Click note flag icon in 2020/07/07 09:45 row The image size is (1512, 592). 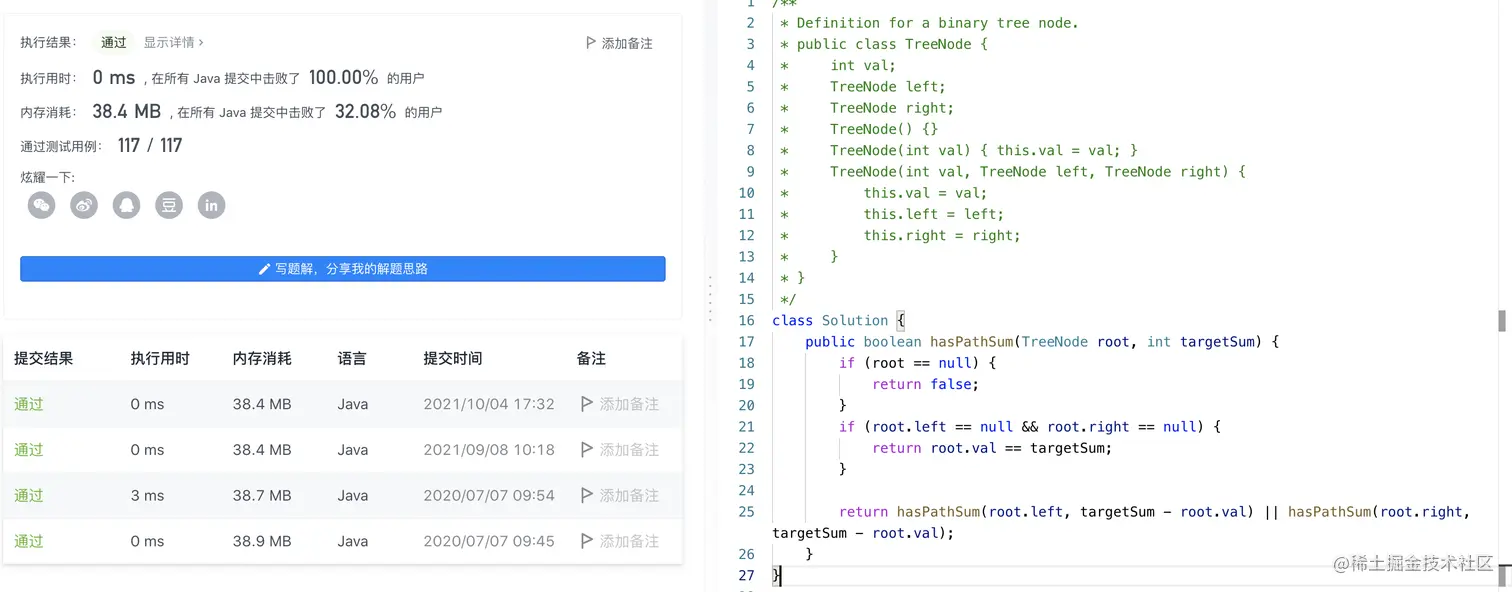click(587, 541)
